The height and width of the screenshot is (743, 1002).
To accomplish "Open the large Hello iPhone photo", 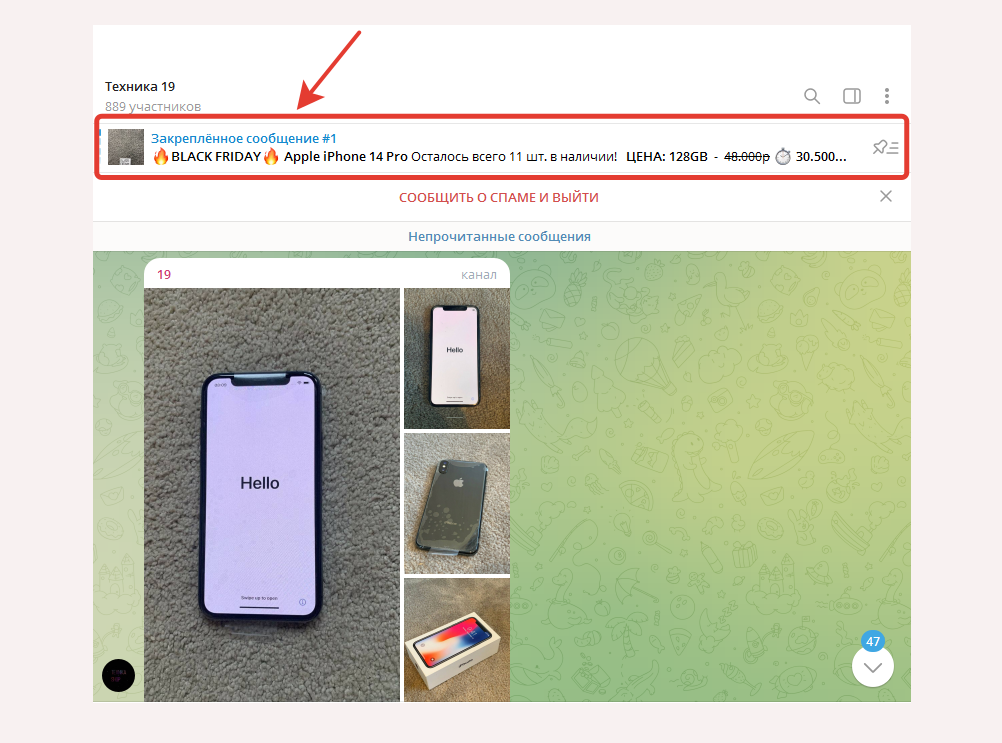I will point(272,494).
